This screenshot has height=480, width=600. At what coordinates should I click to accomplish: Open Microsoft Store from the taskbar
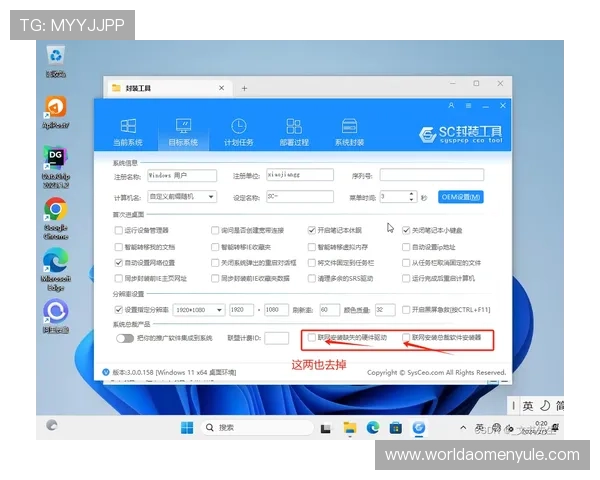pyautogui.click(x=396, y=428)
